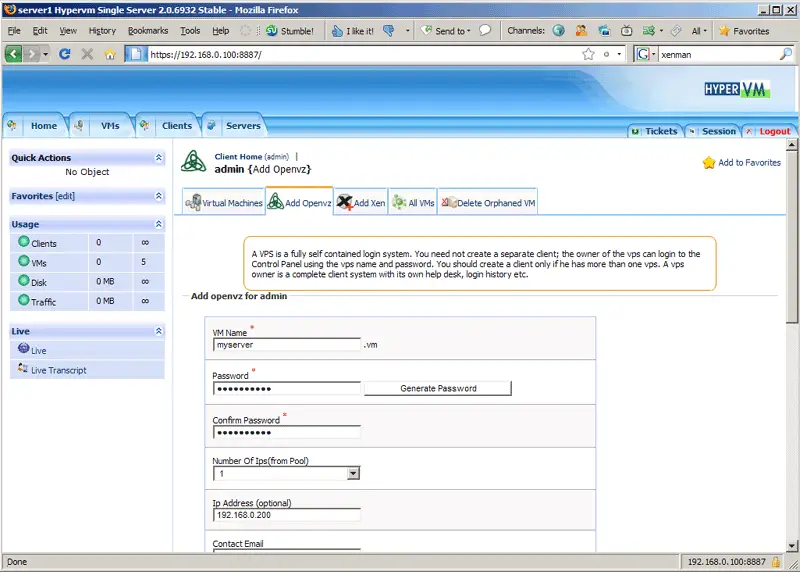Collapse the Favorites panel
Viewport: 800px width, 572px height.
click(x=159, y=196)
